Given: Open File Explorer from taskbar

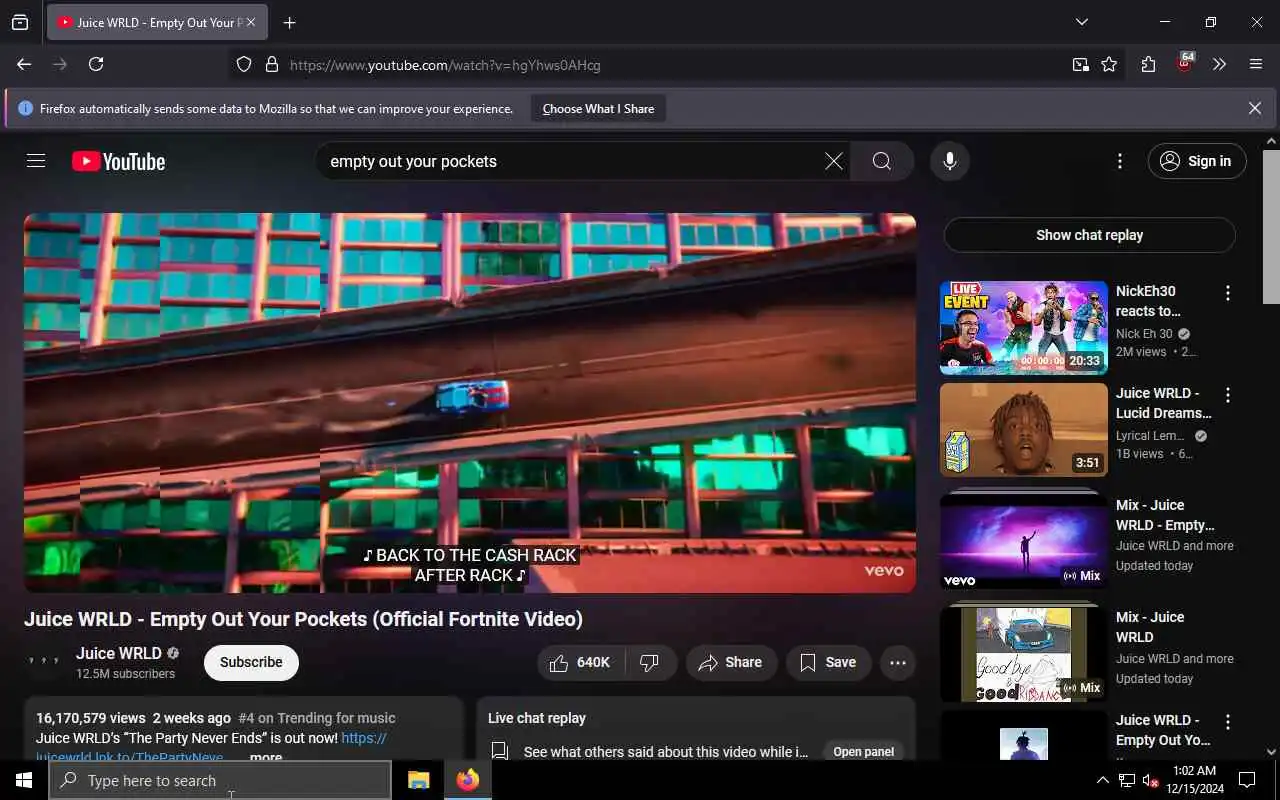Looking at the screenshot, I should (418, 780).
